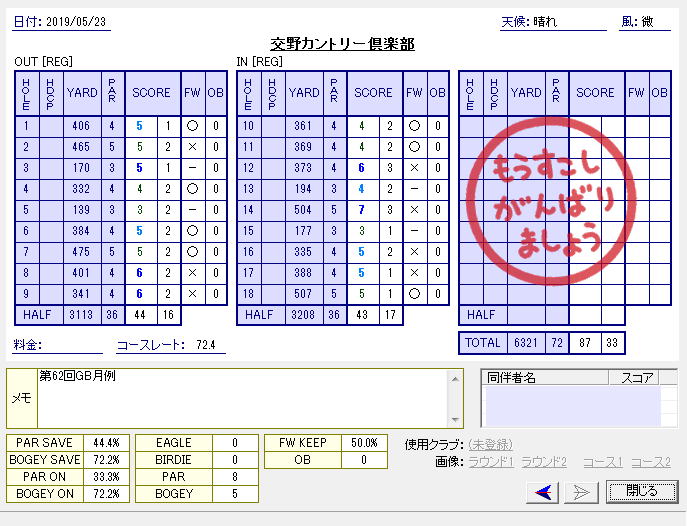Open the ラウンド2 image link
Image resolution: width=687 pixels, height=526 pixels.
545,461
